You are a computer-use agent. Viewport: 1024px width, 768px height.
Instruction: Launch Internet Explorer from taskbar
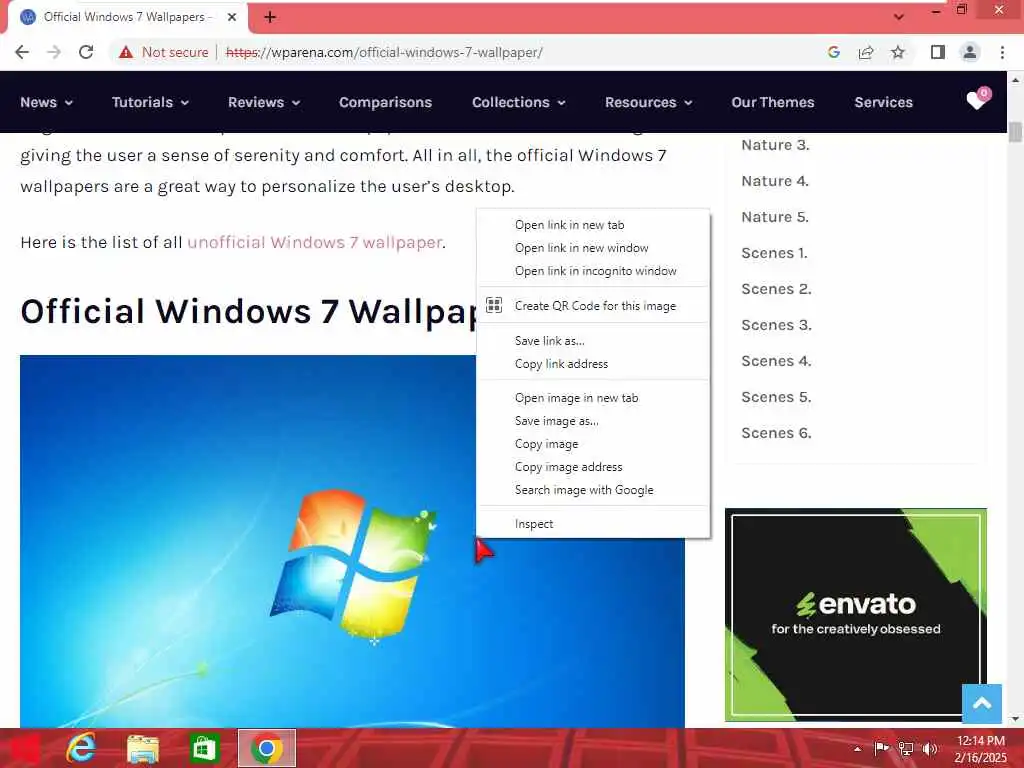click(81, 748)
